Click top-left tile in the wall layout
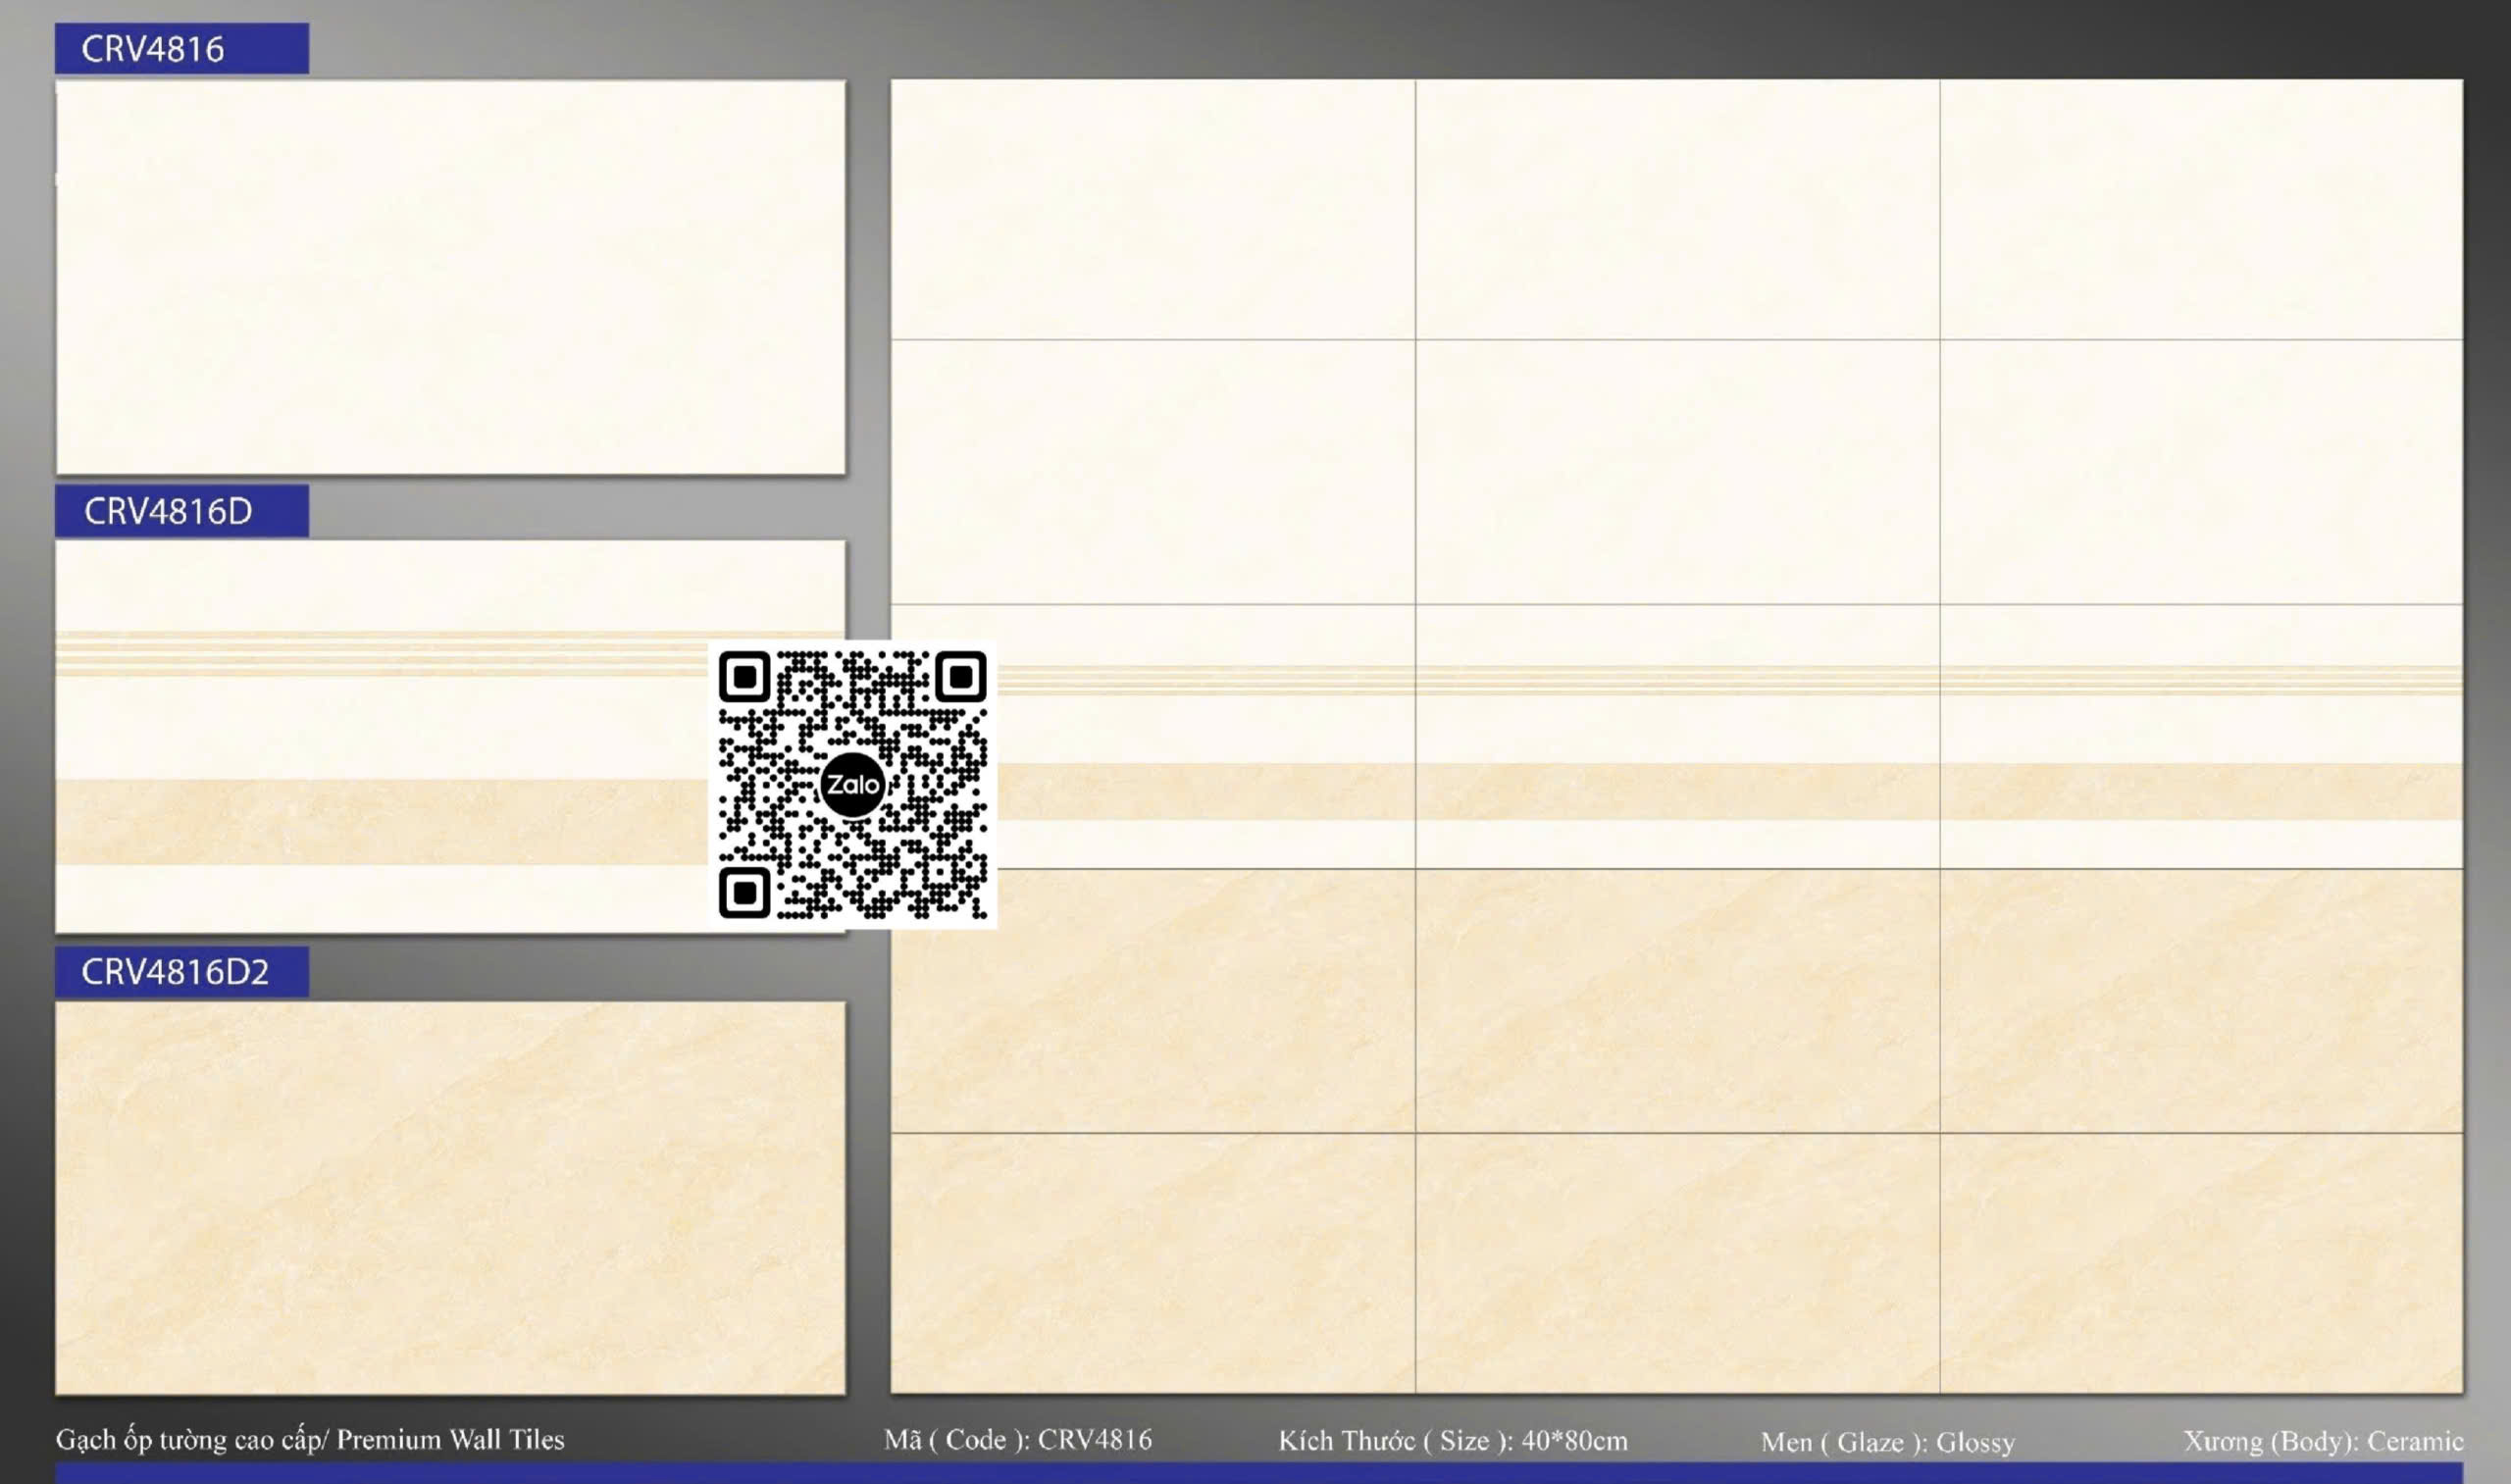2511x1484 pixels. 1152,209
